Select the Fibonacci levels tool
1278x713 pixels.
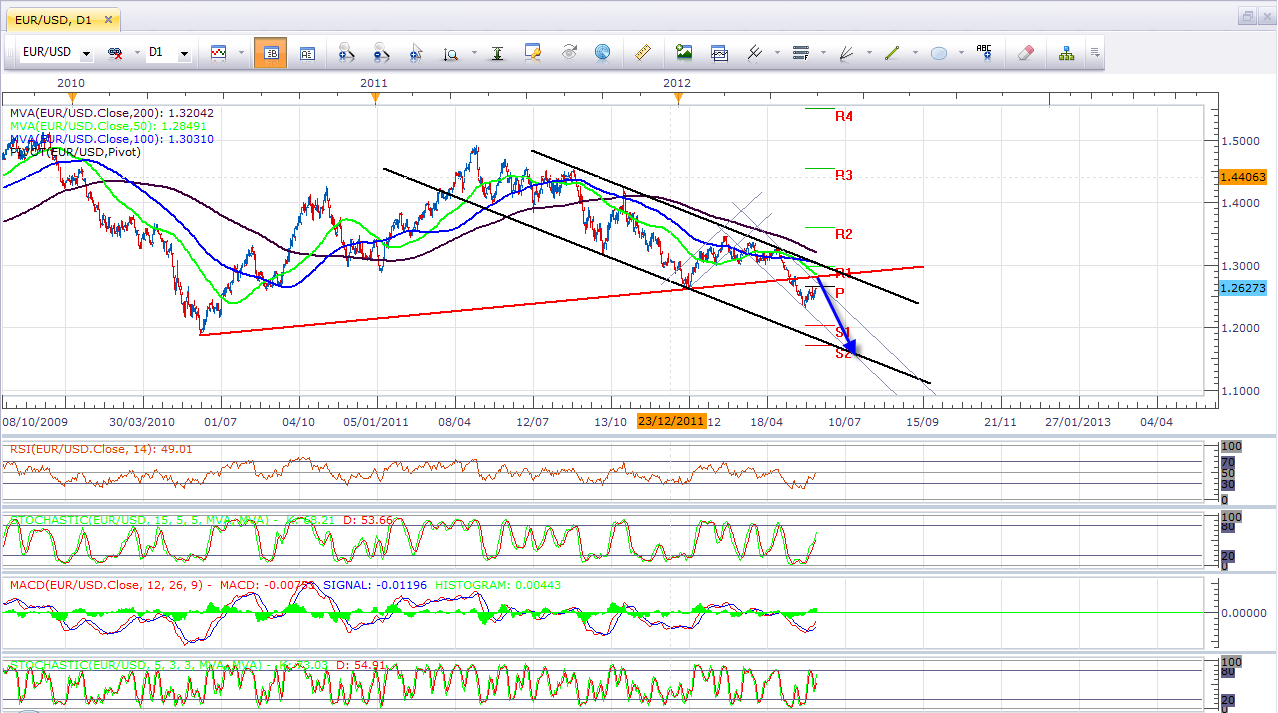800,53
